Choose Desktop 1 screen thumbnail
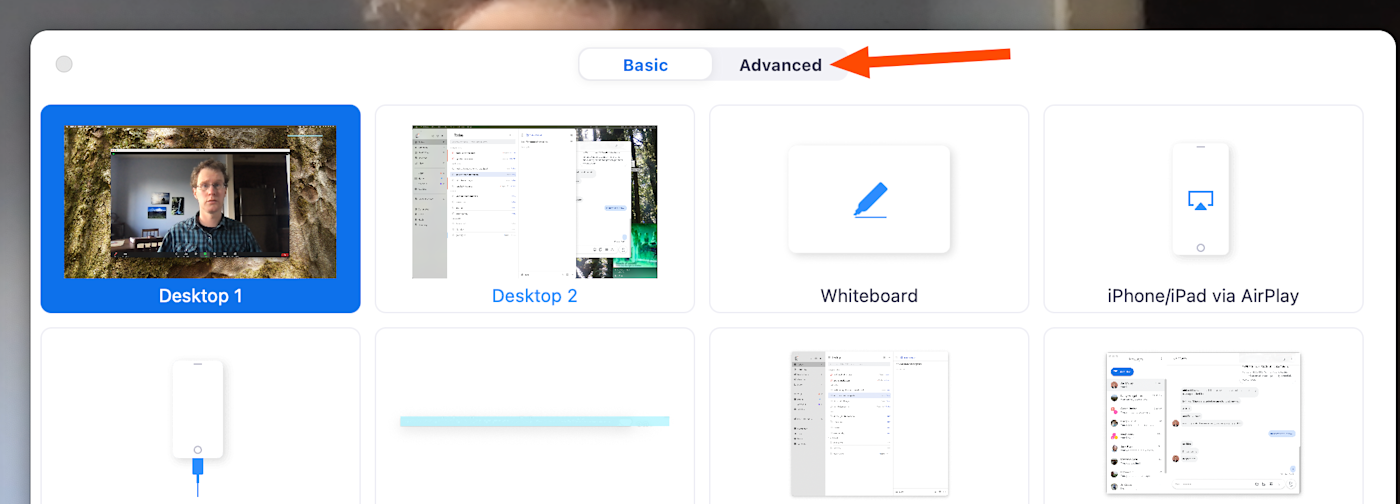Viewport: 1400px width, 504px height. click(200, 202)
